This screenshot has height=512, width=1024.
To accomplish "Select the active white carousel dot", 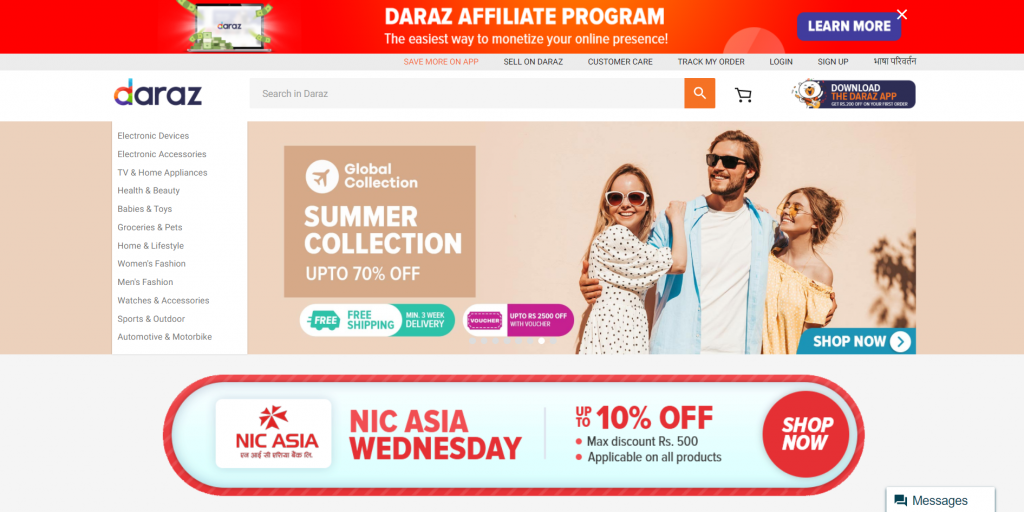I will [541, 341].
